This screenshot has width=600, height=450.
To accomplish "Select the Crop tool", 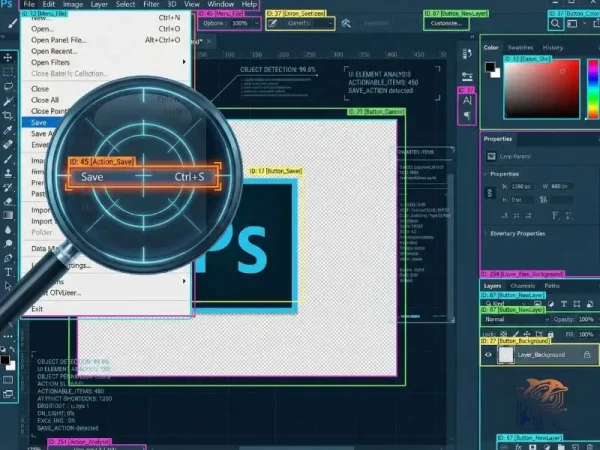I will (8, 115).
